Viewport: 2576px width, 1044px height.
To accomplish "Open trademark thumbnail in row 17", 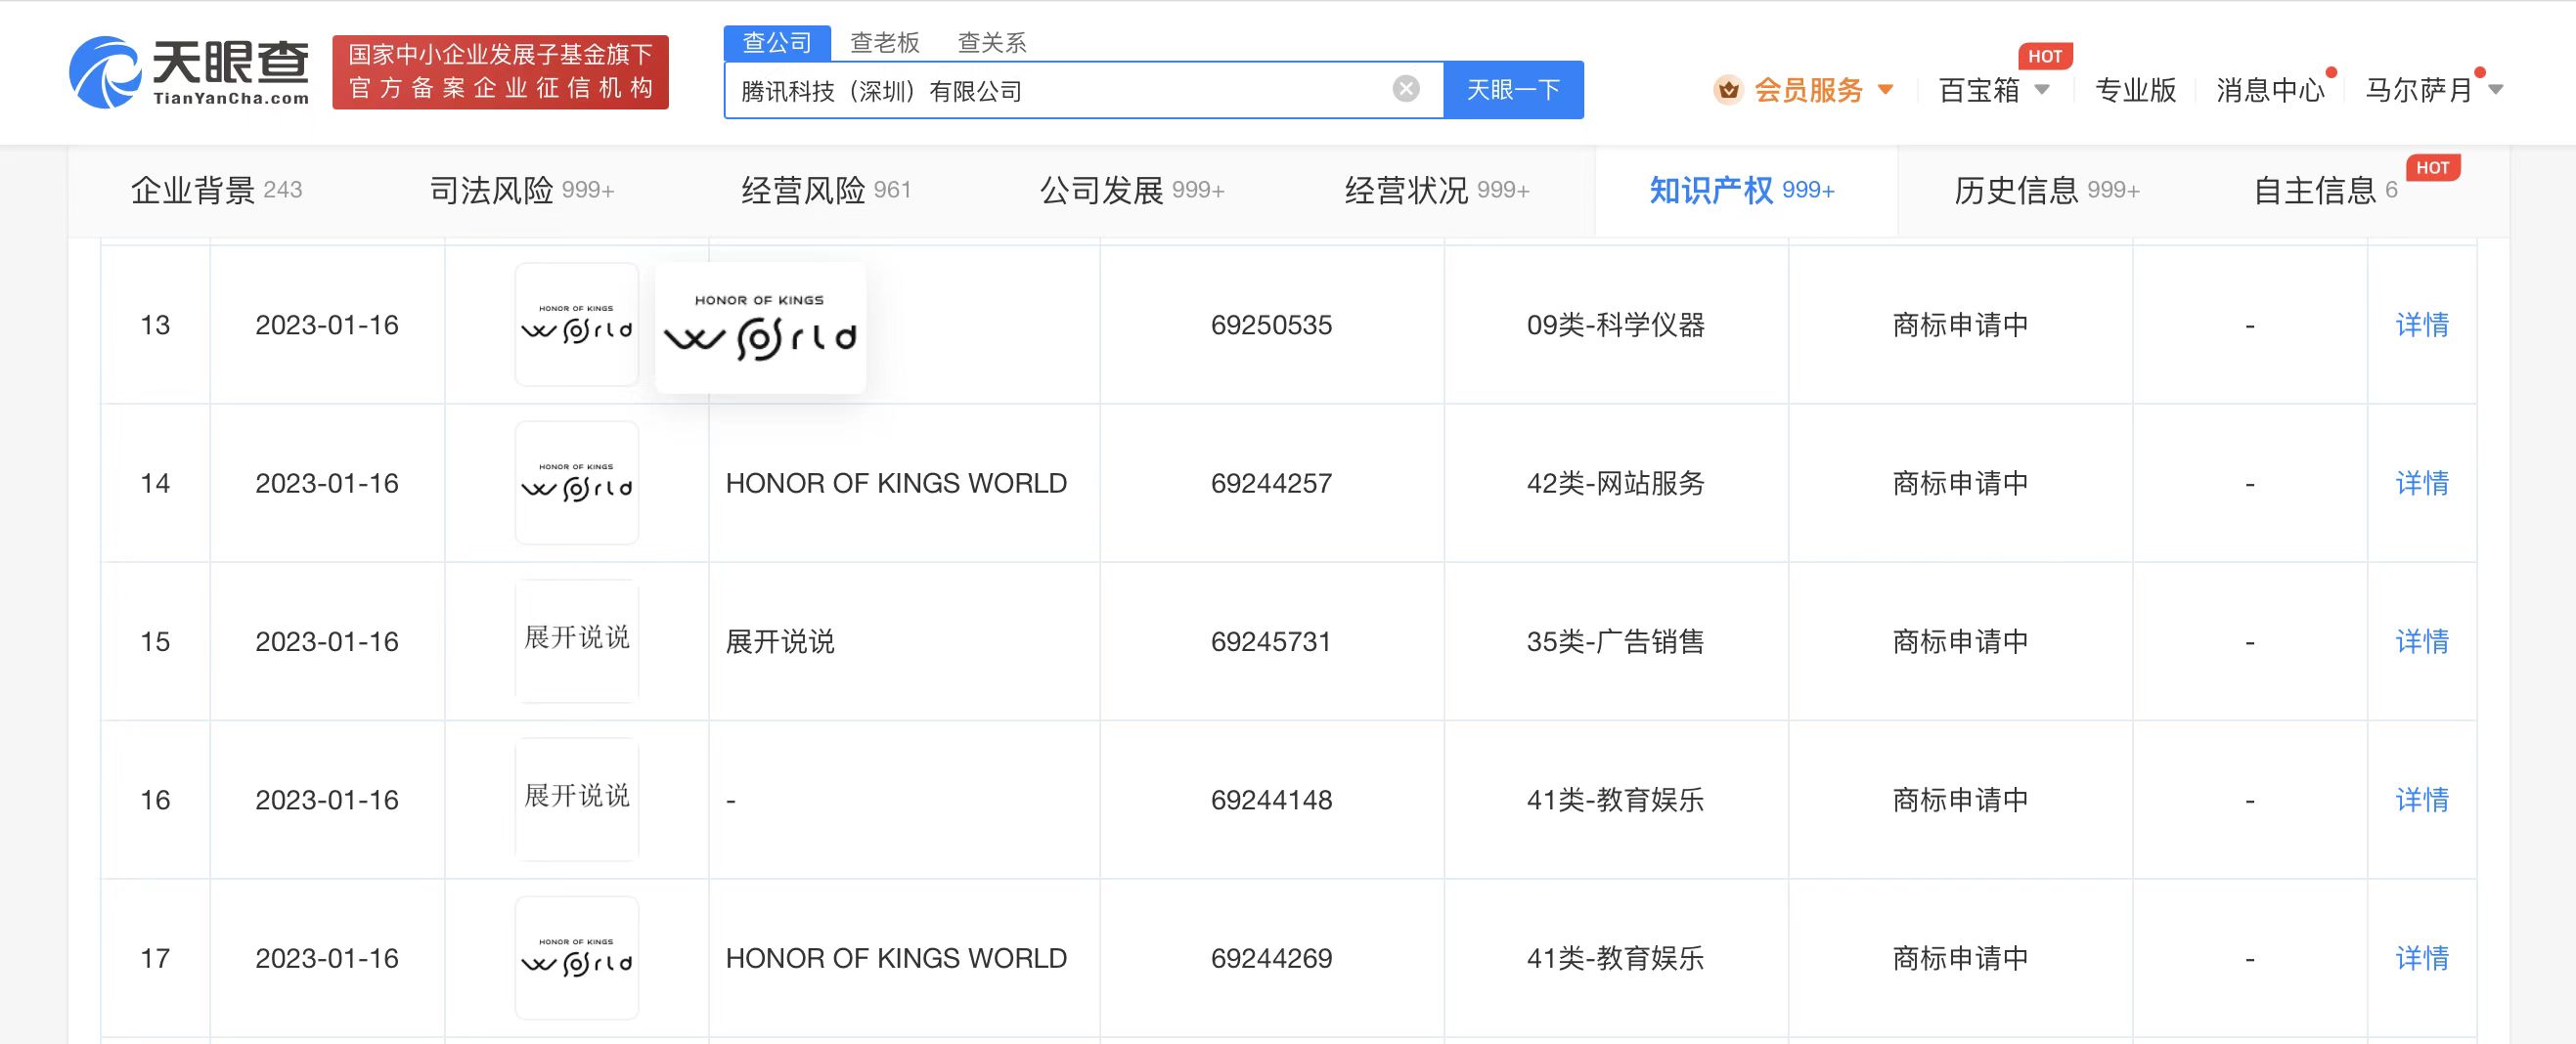I will click(x=576, y=958).
